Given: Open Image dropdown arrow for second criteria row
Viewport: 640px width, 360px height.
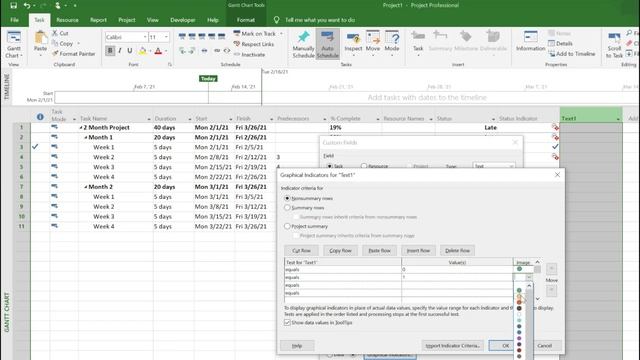Looking at the screenshot, I should click(x=529, y=278).
